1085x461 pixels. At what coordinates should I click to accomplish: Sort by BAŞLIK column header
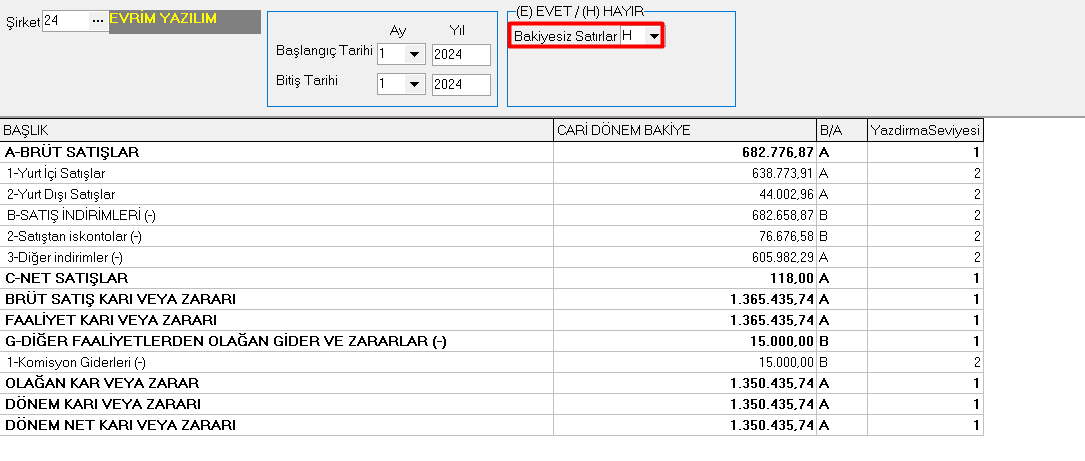tap(277, 130)
